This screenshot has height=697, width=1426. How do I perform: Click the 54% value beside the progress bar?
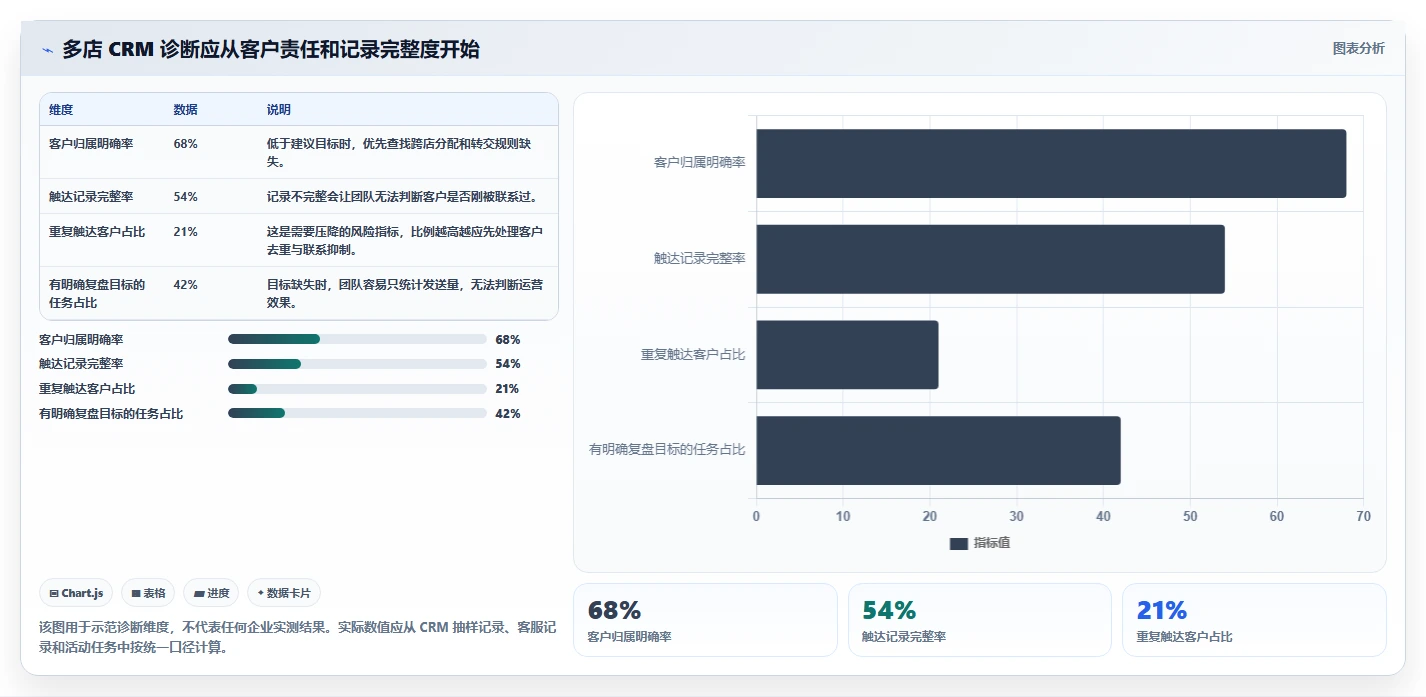tap(508, 364)
